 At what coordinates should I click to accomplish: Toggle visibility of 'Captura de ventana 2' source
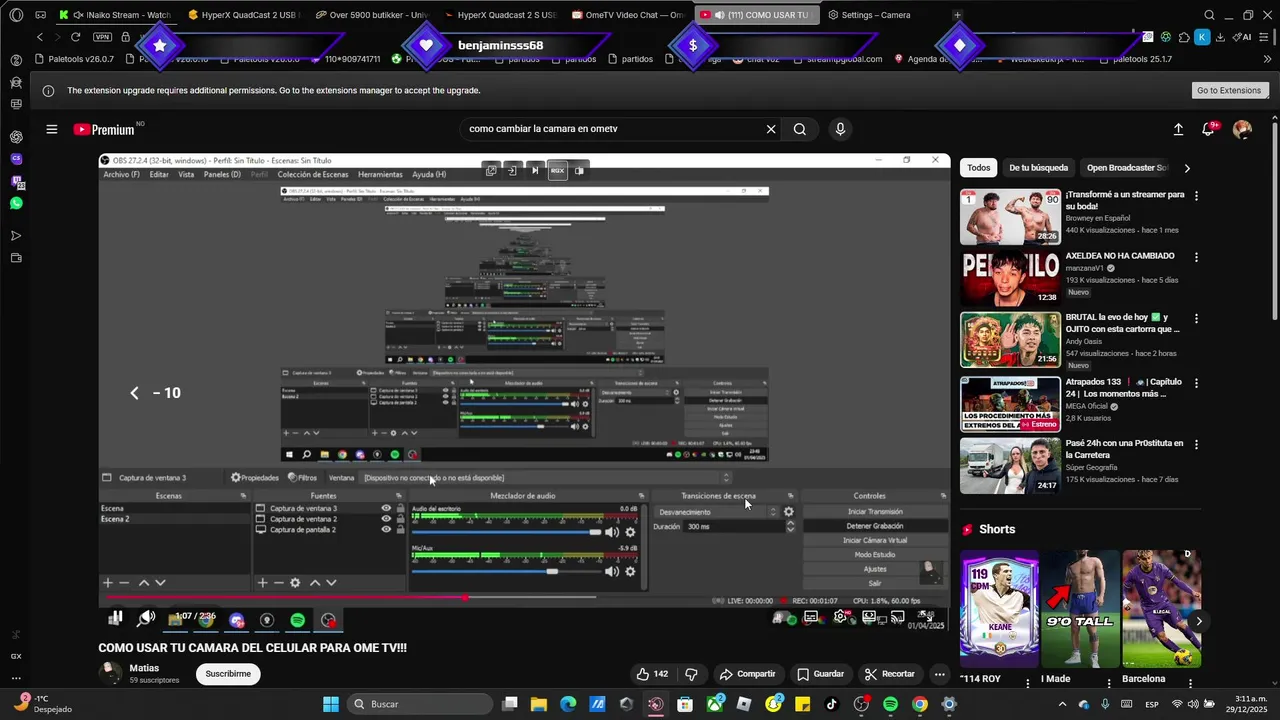click(386, 519)
